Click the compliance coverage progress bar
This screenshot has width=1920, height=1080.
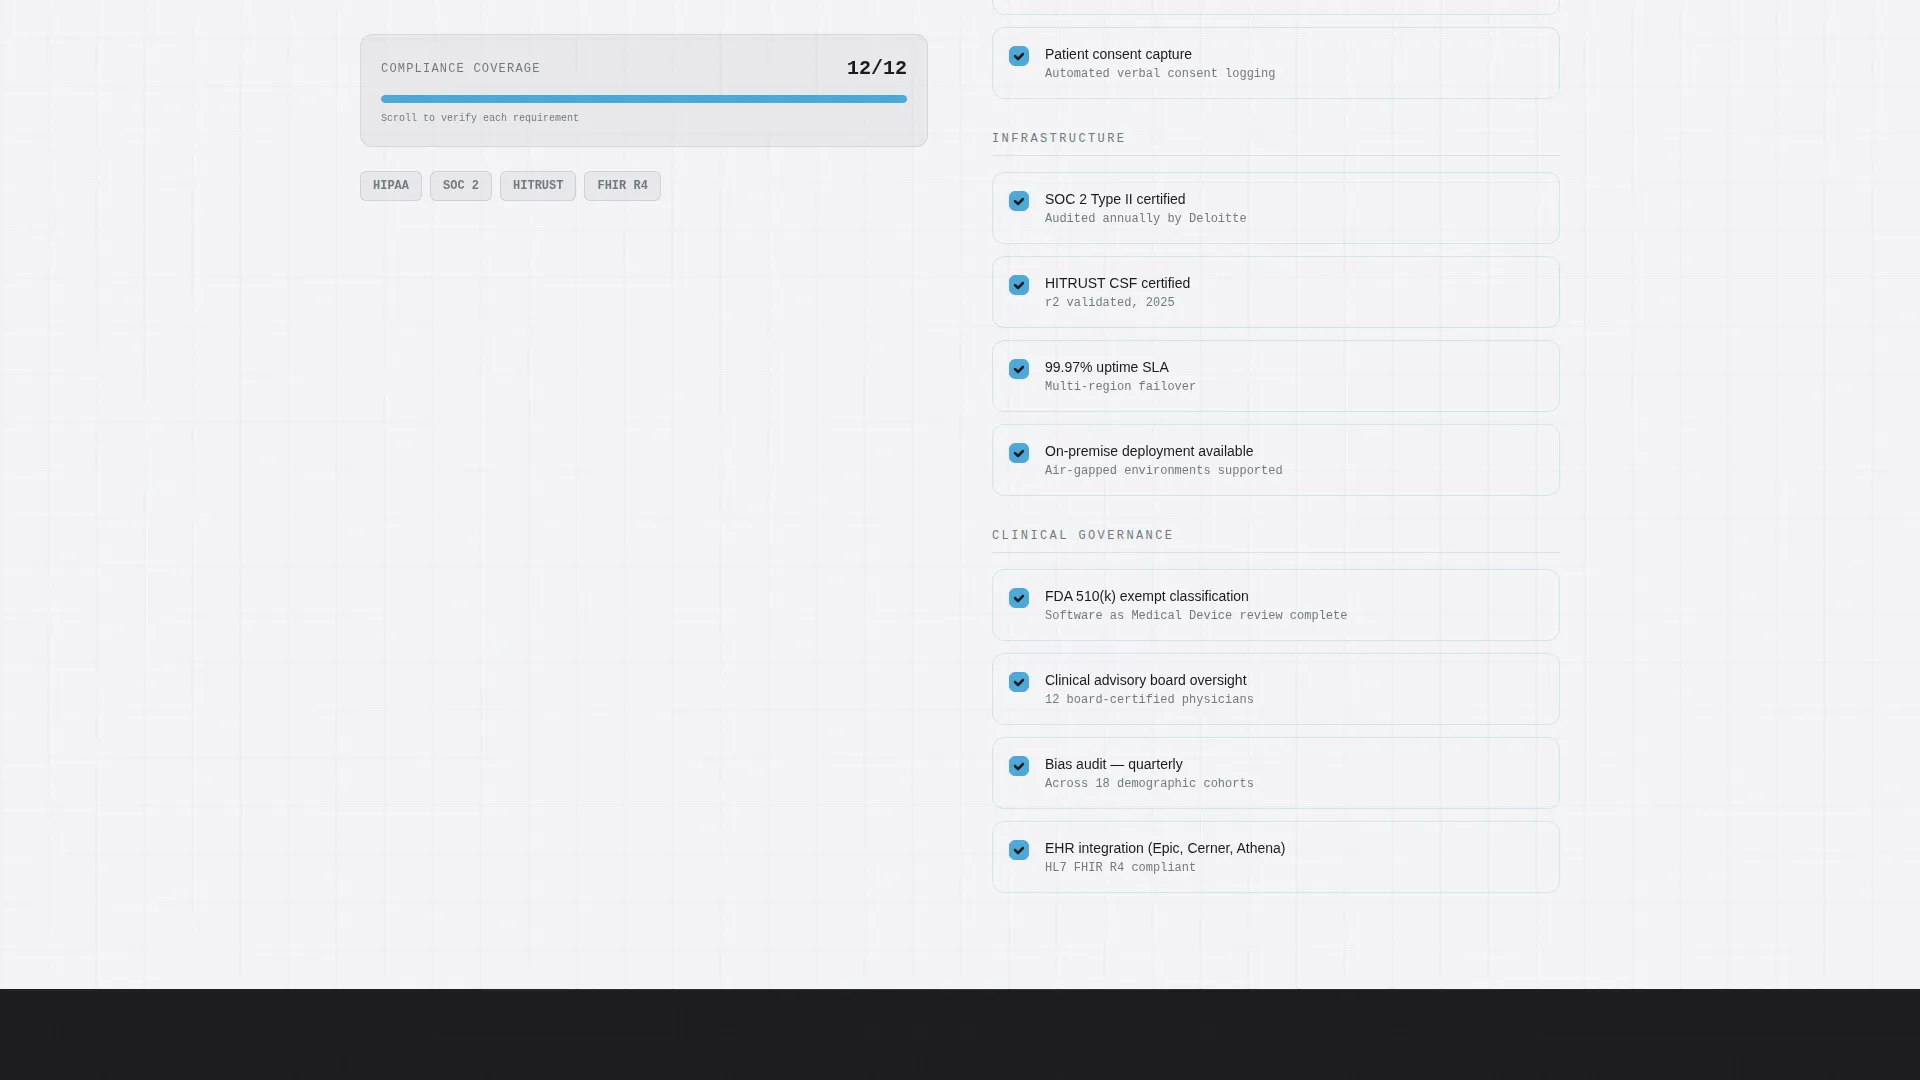[x=644, y=99]
